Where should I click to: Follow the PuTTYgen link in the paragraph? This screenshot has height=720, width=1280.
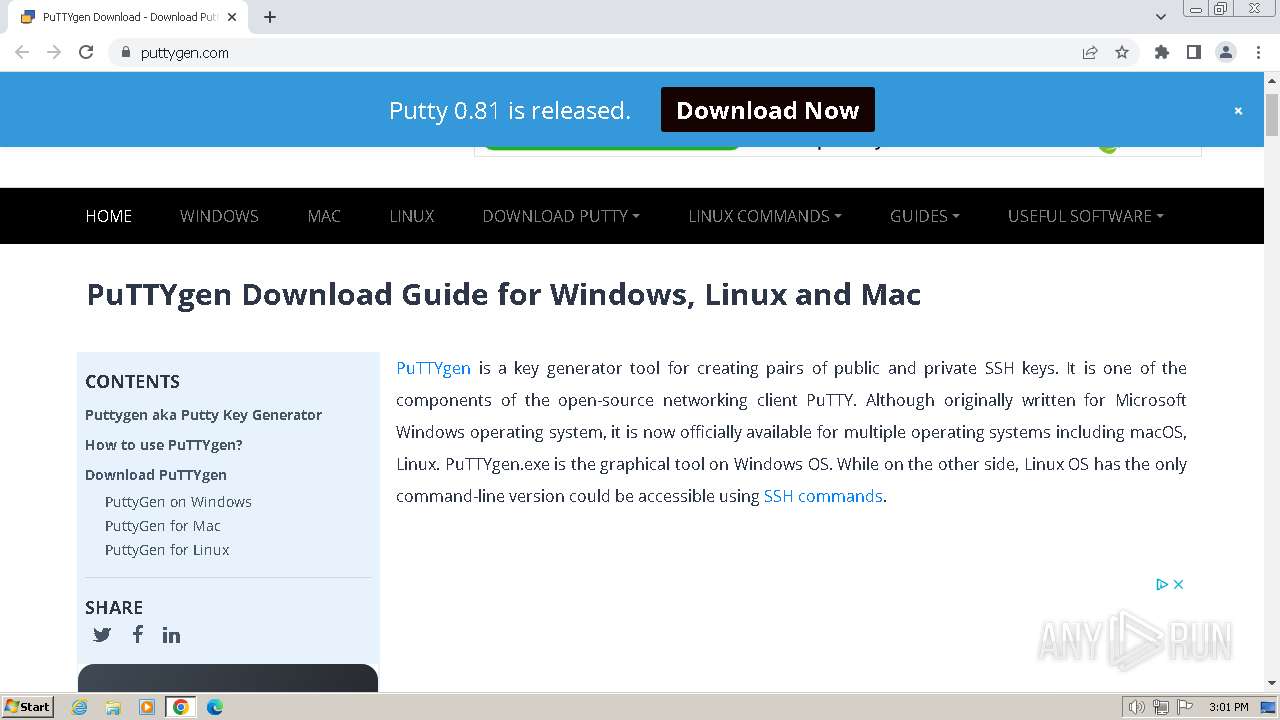point(433,368)
